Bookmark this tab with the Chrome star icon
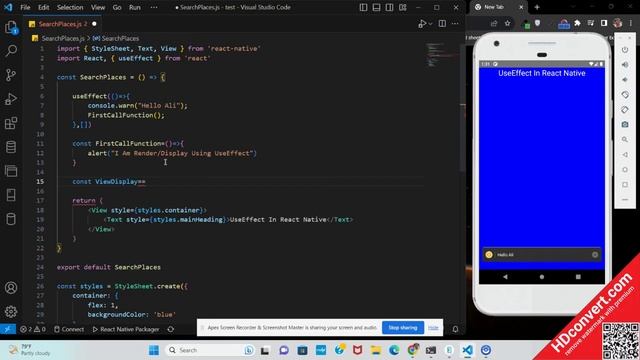This screenshot has height=360, width=640. pos(507,24)
